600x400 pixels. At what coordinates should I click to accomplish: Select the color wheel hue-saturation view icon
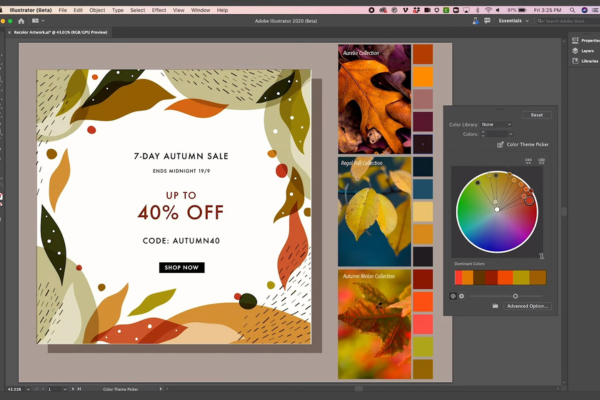click(453, 296)
